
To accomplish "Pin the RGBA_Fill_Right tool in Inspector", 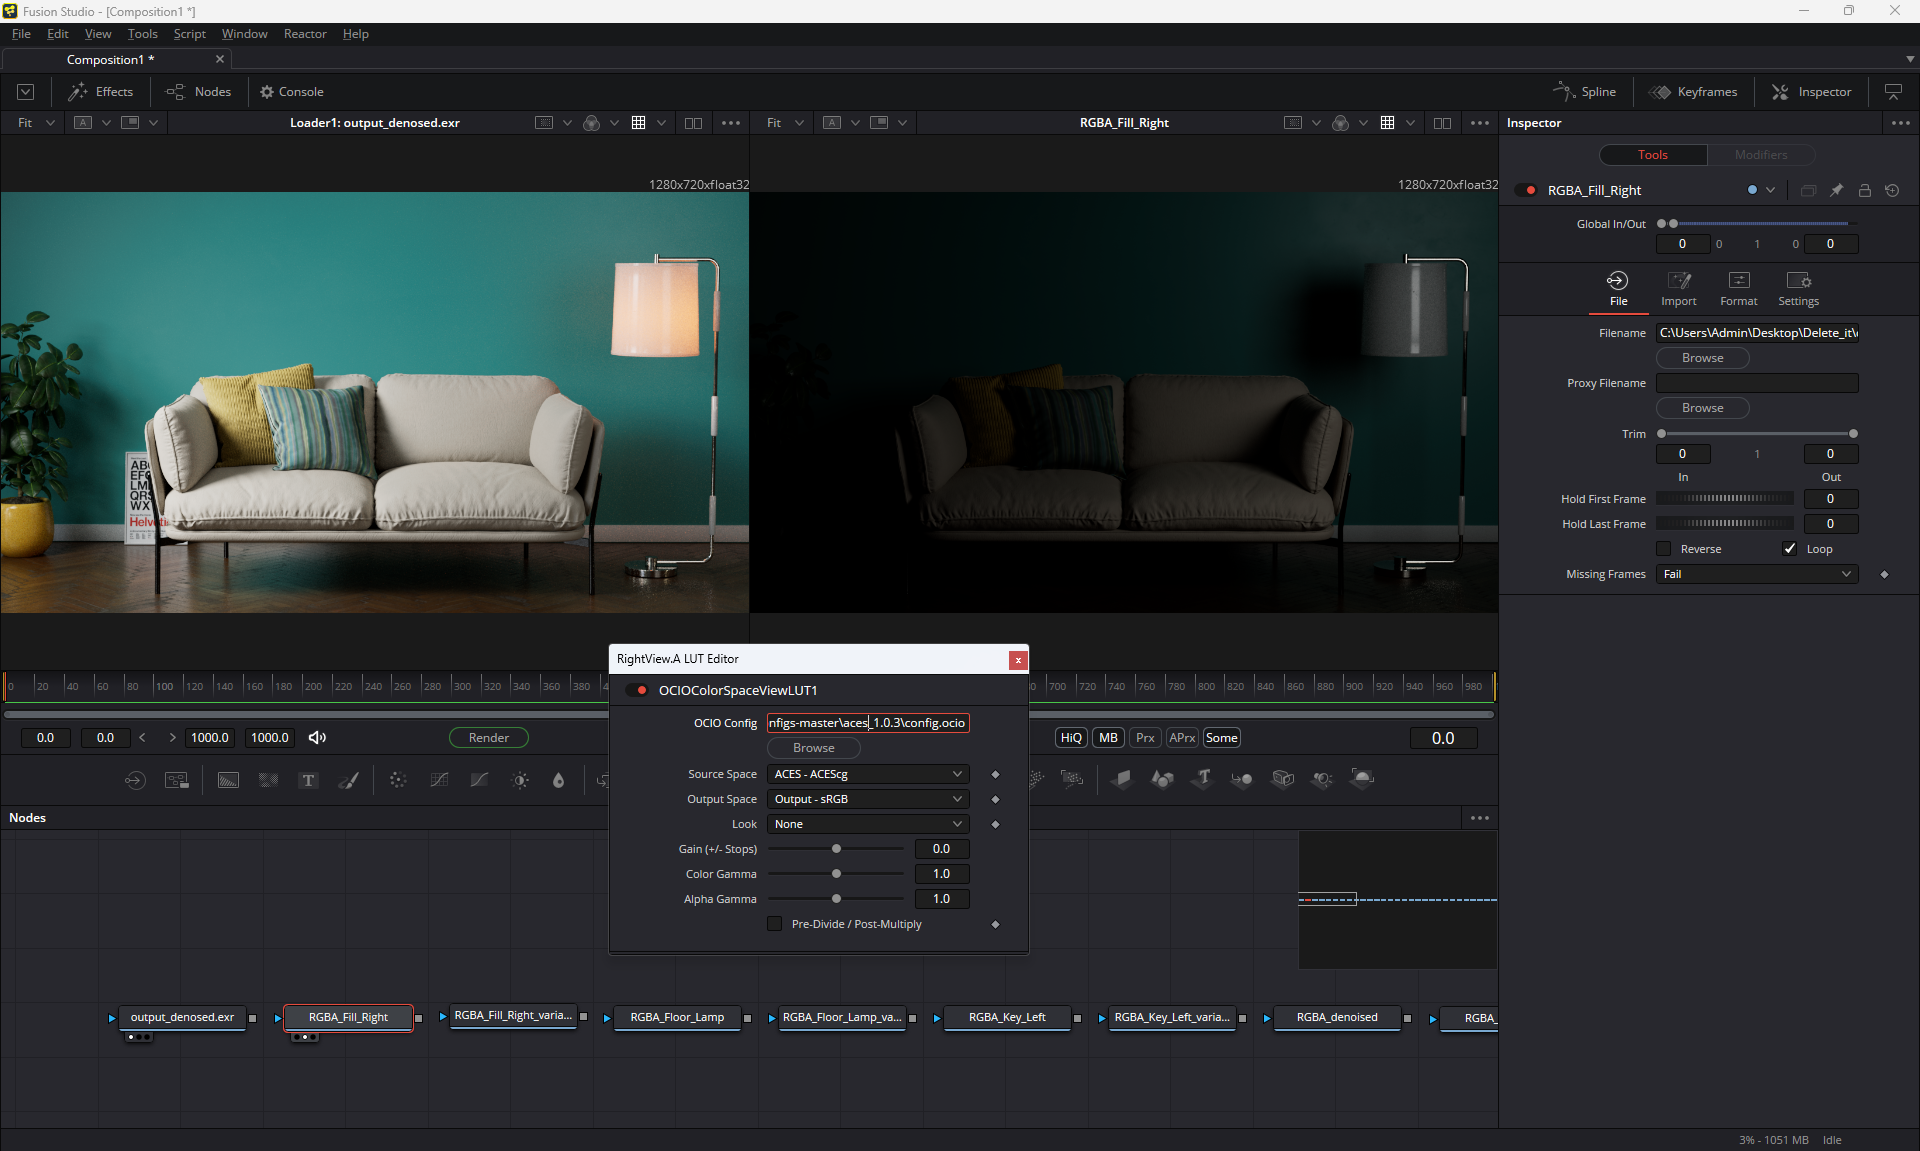I will point(1836,190).
